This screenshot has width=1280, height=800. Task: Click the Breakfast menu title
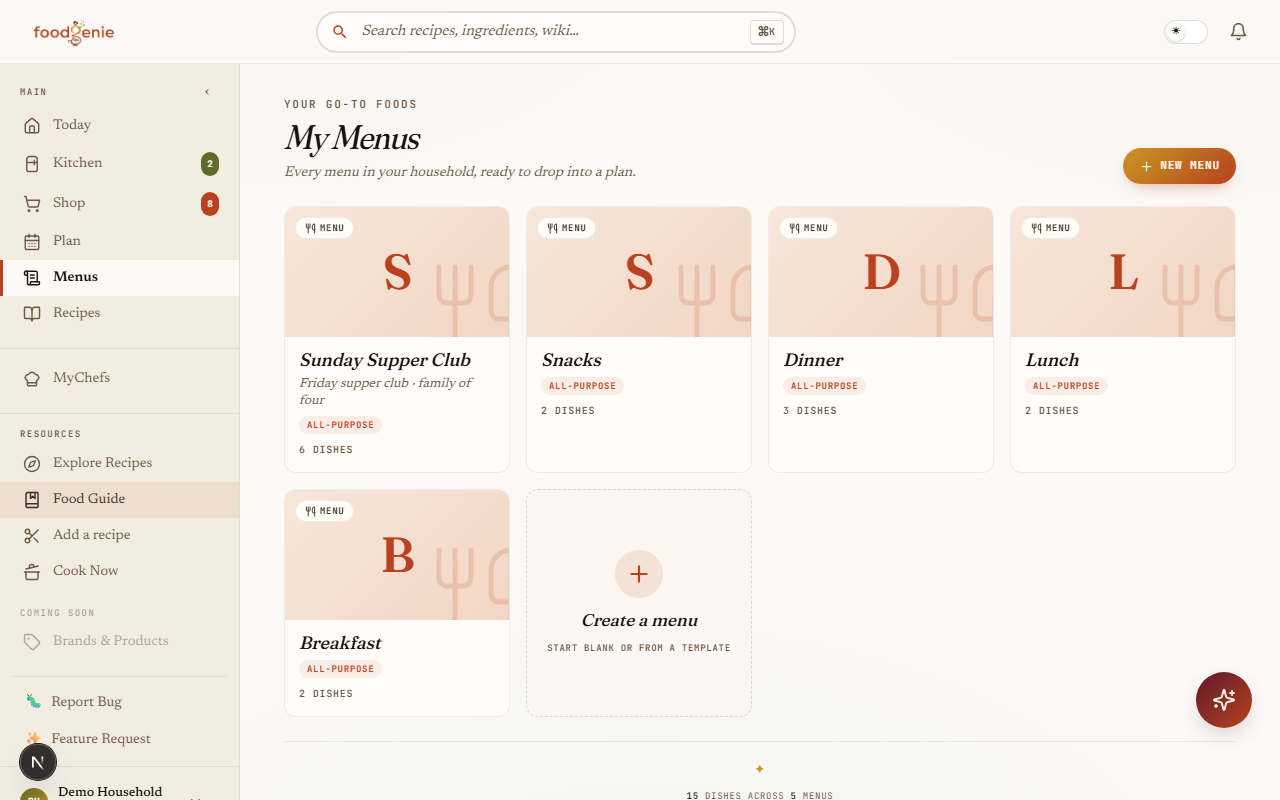tap(341, 643)
